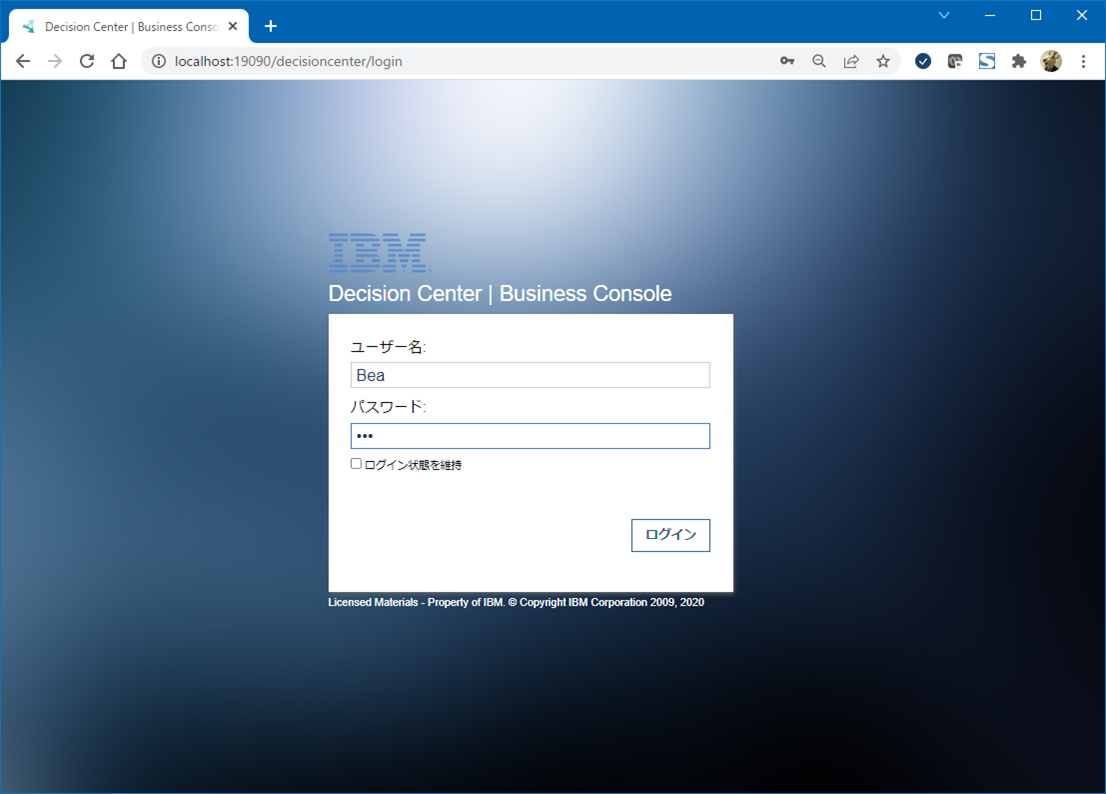Viewport: 1106px width, 794px height.
Task: Open the blue checkmark extension
Action: click(x=923, y=61)
